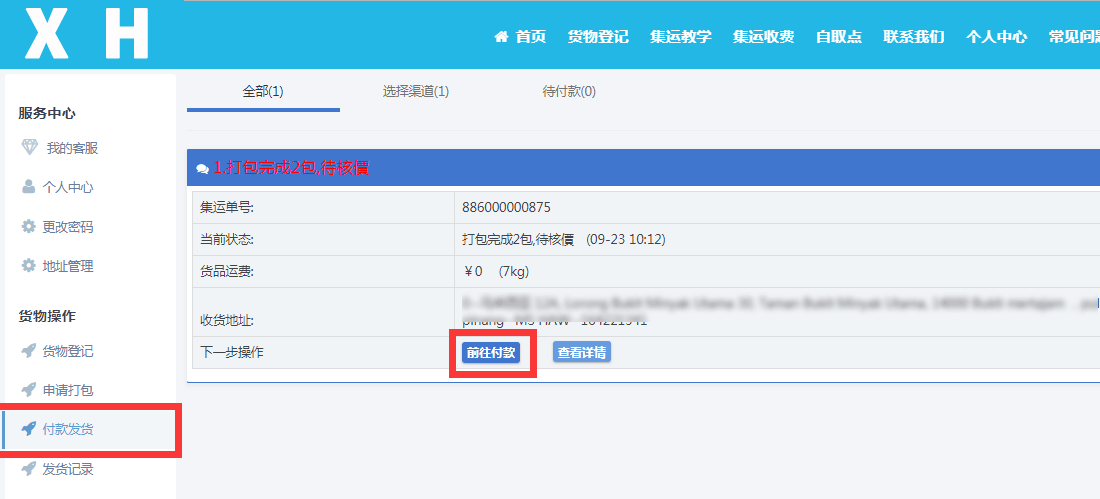Viewport: 1100px width, 499px height.
Task: Open 自取点 from the top navigation
Action: pyautogui.click(x=838, y=37)
